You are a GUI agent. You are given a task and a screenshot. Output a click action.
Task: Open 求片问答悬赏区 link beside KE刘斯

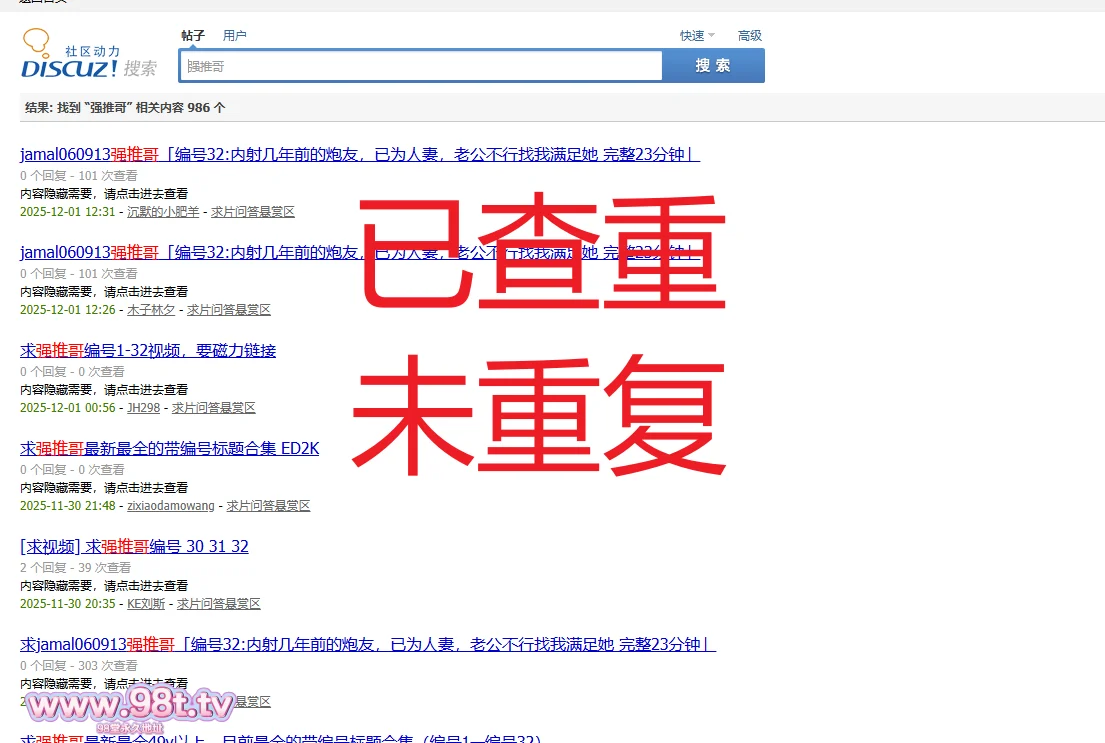218,604
